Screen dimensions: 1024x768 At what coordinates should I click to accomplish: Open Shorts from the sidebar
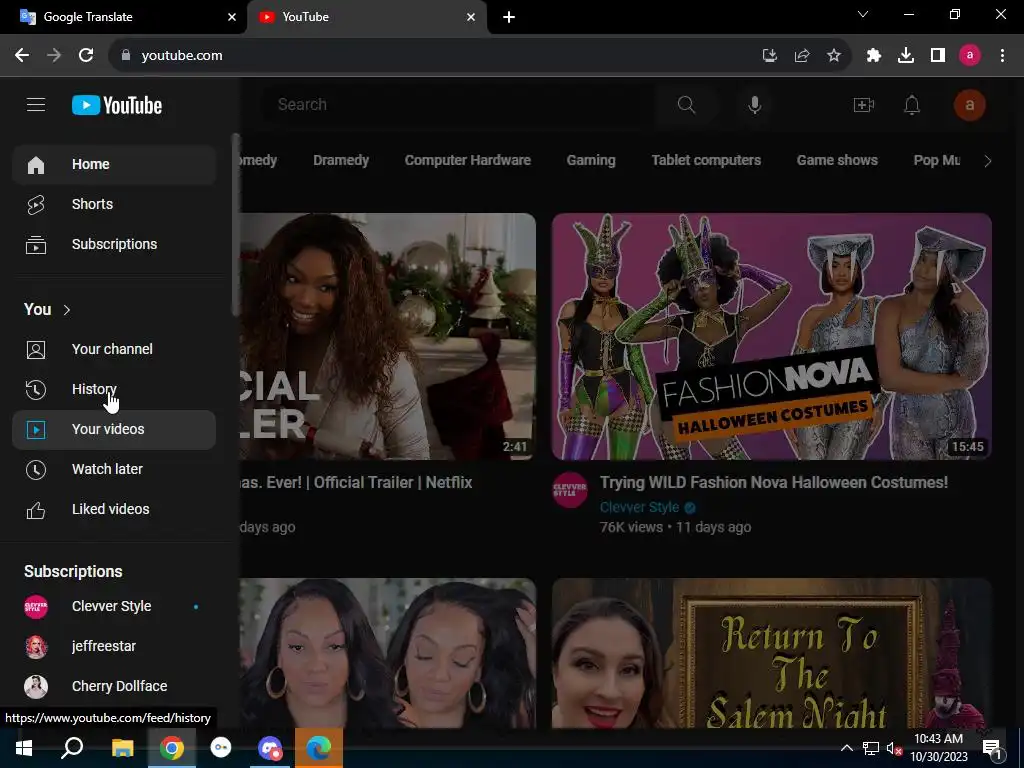point(114,204)
